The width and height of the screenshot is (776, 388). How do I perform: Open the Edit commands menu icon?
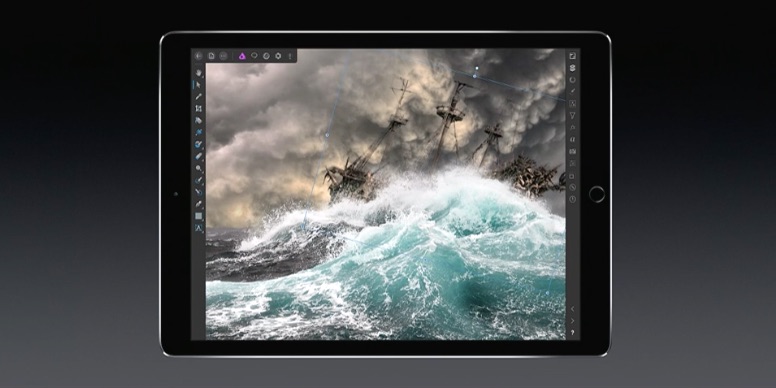[x=223, y=56]
